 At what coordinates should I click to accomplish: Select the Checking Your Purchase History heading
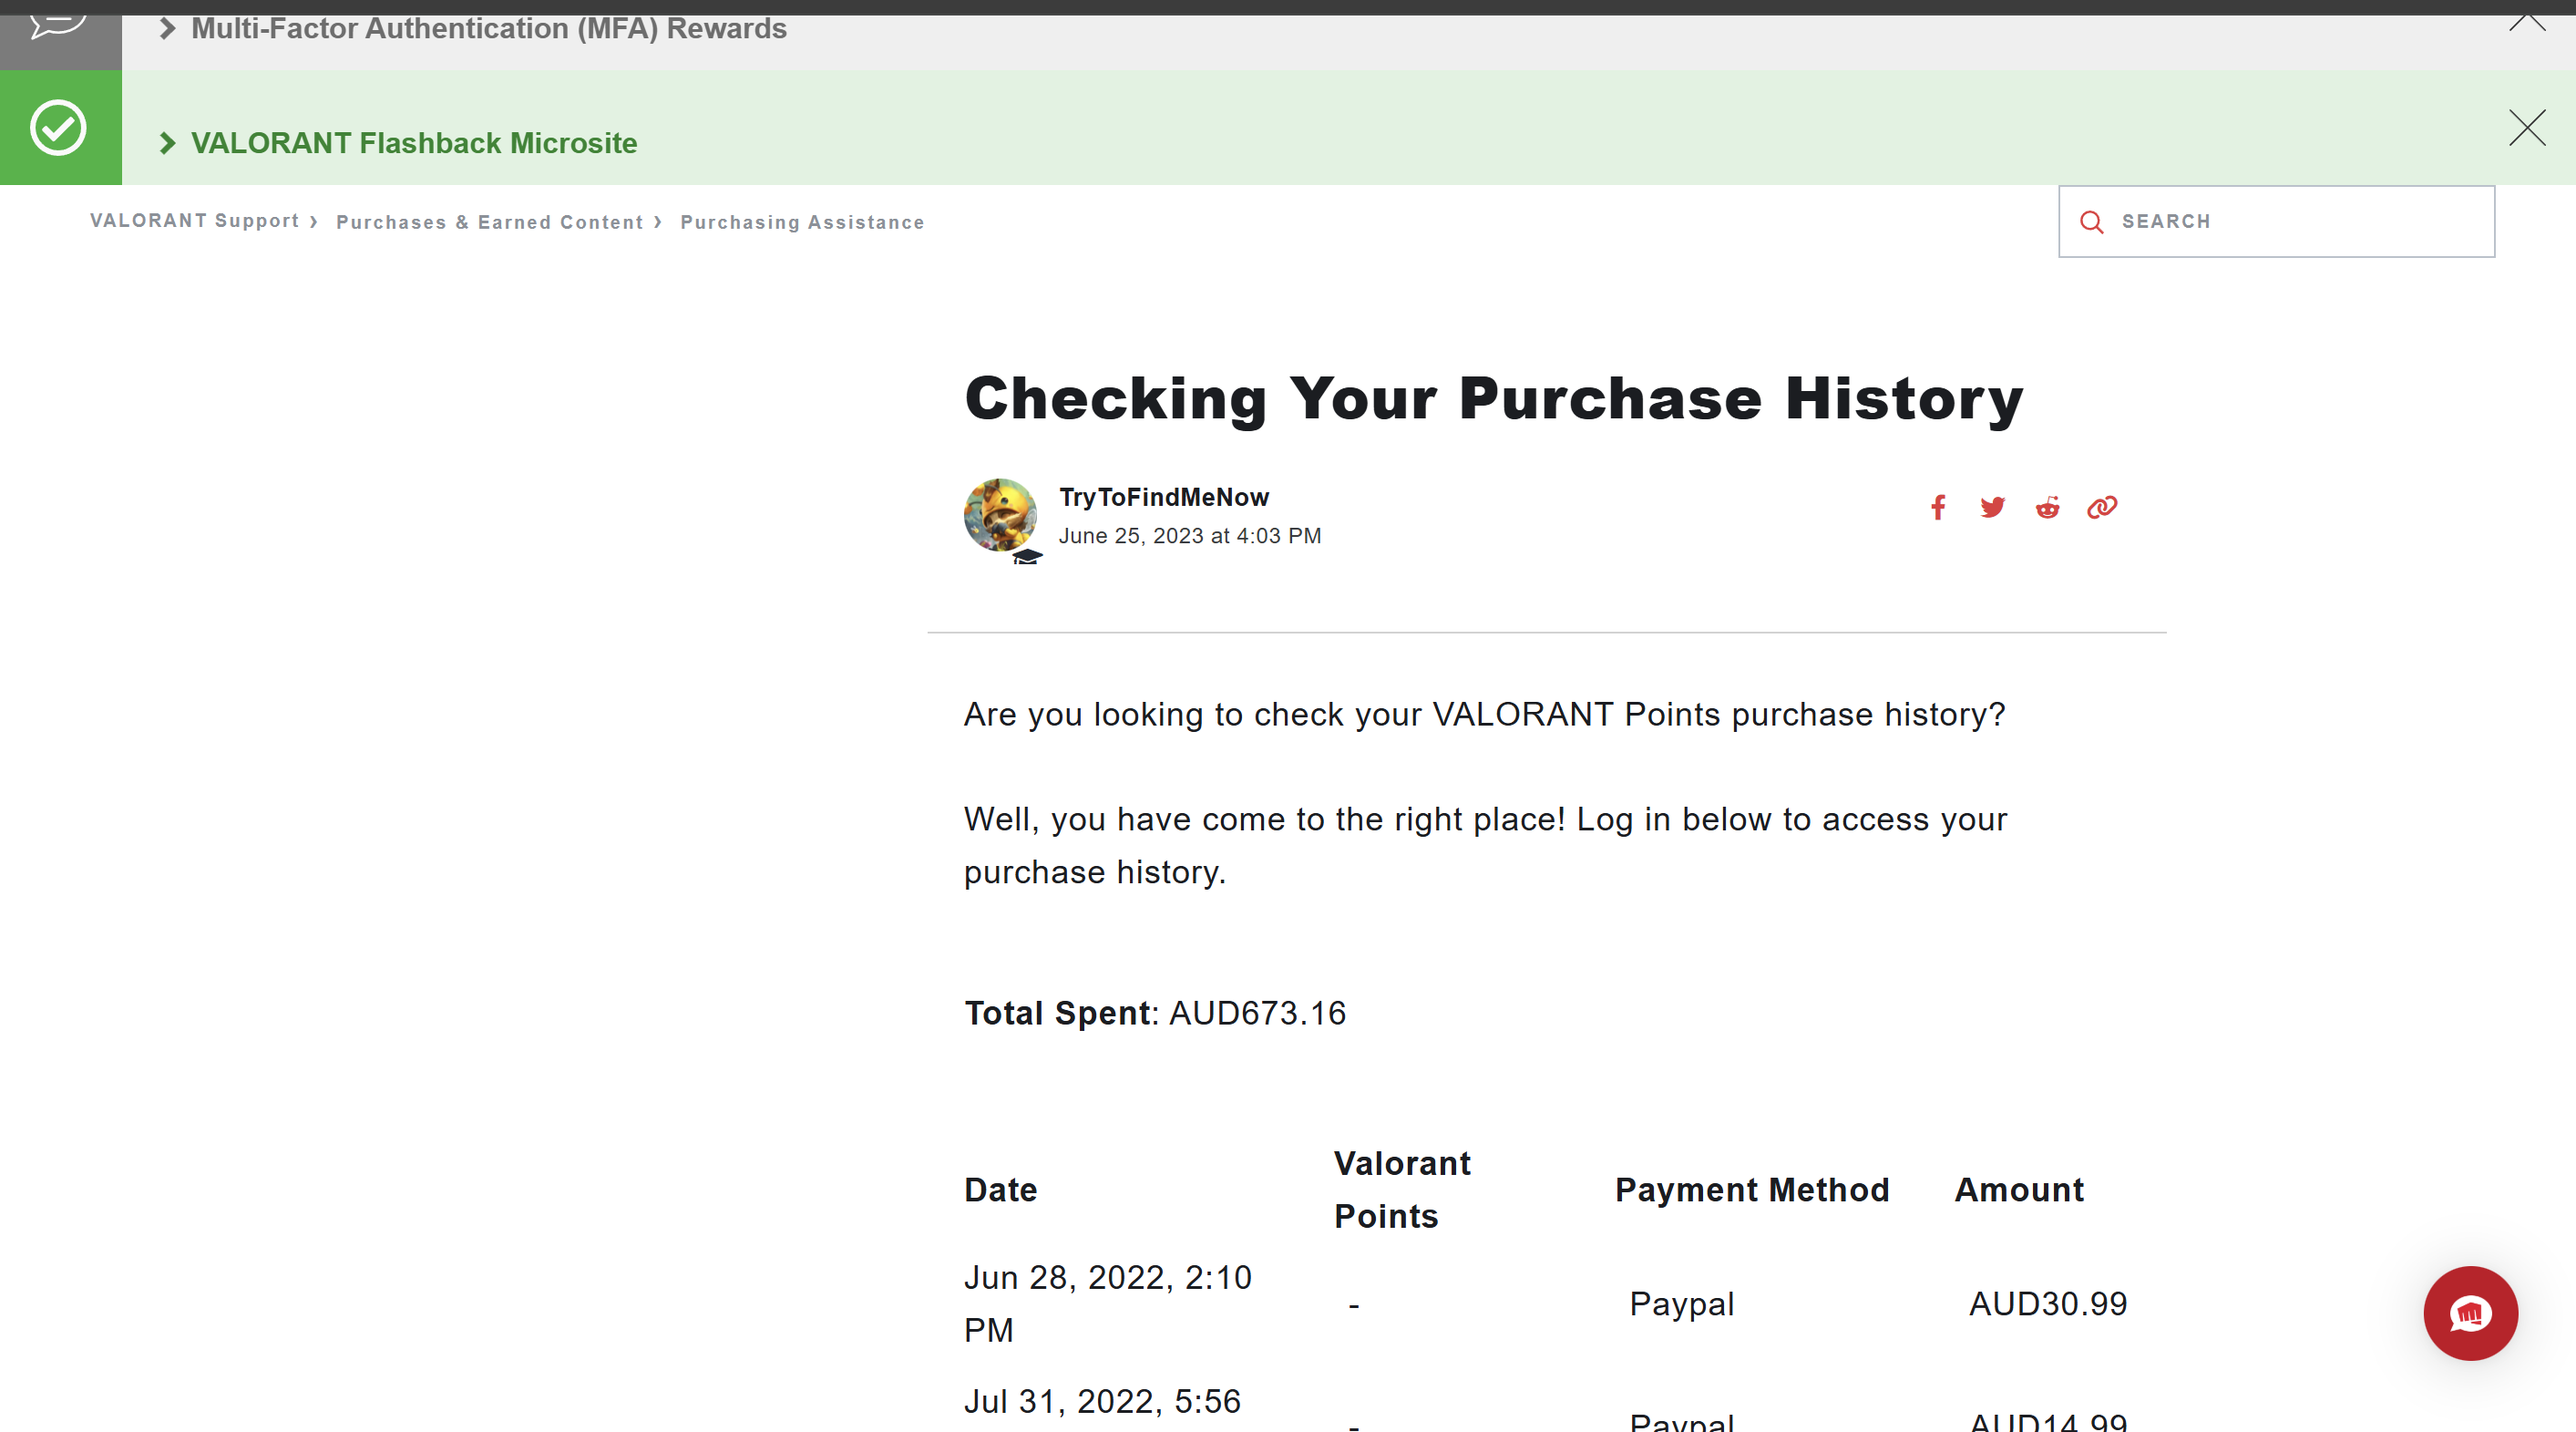tap(1494, 399)
